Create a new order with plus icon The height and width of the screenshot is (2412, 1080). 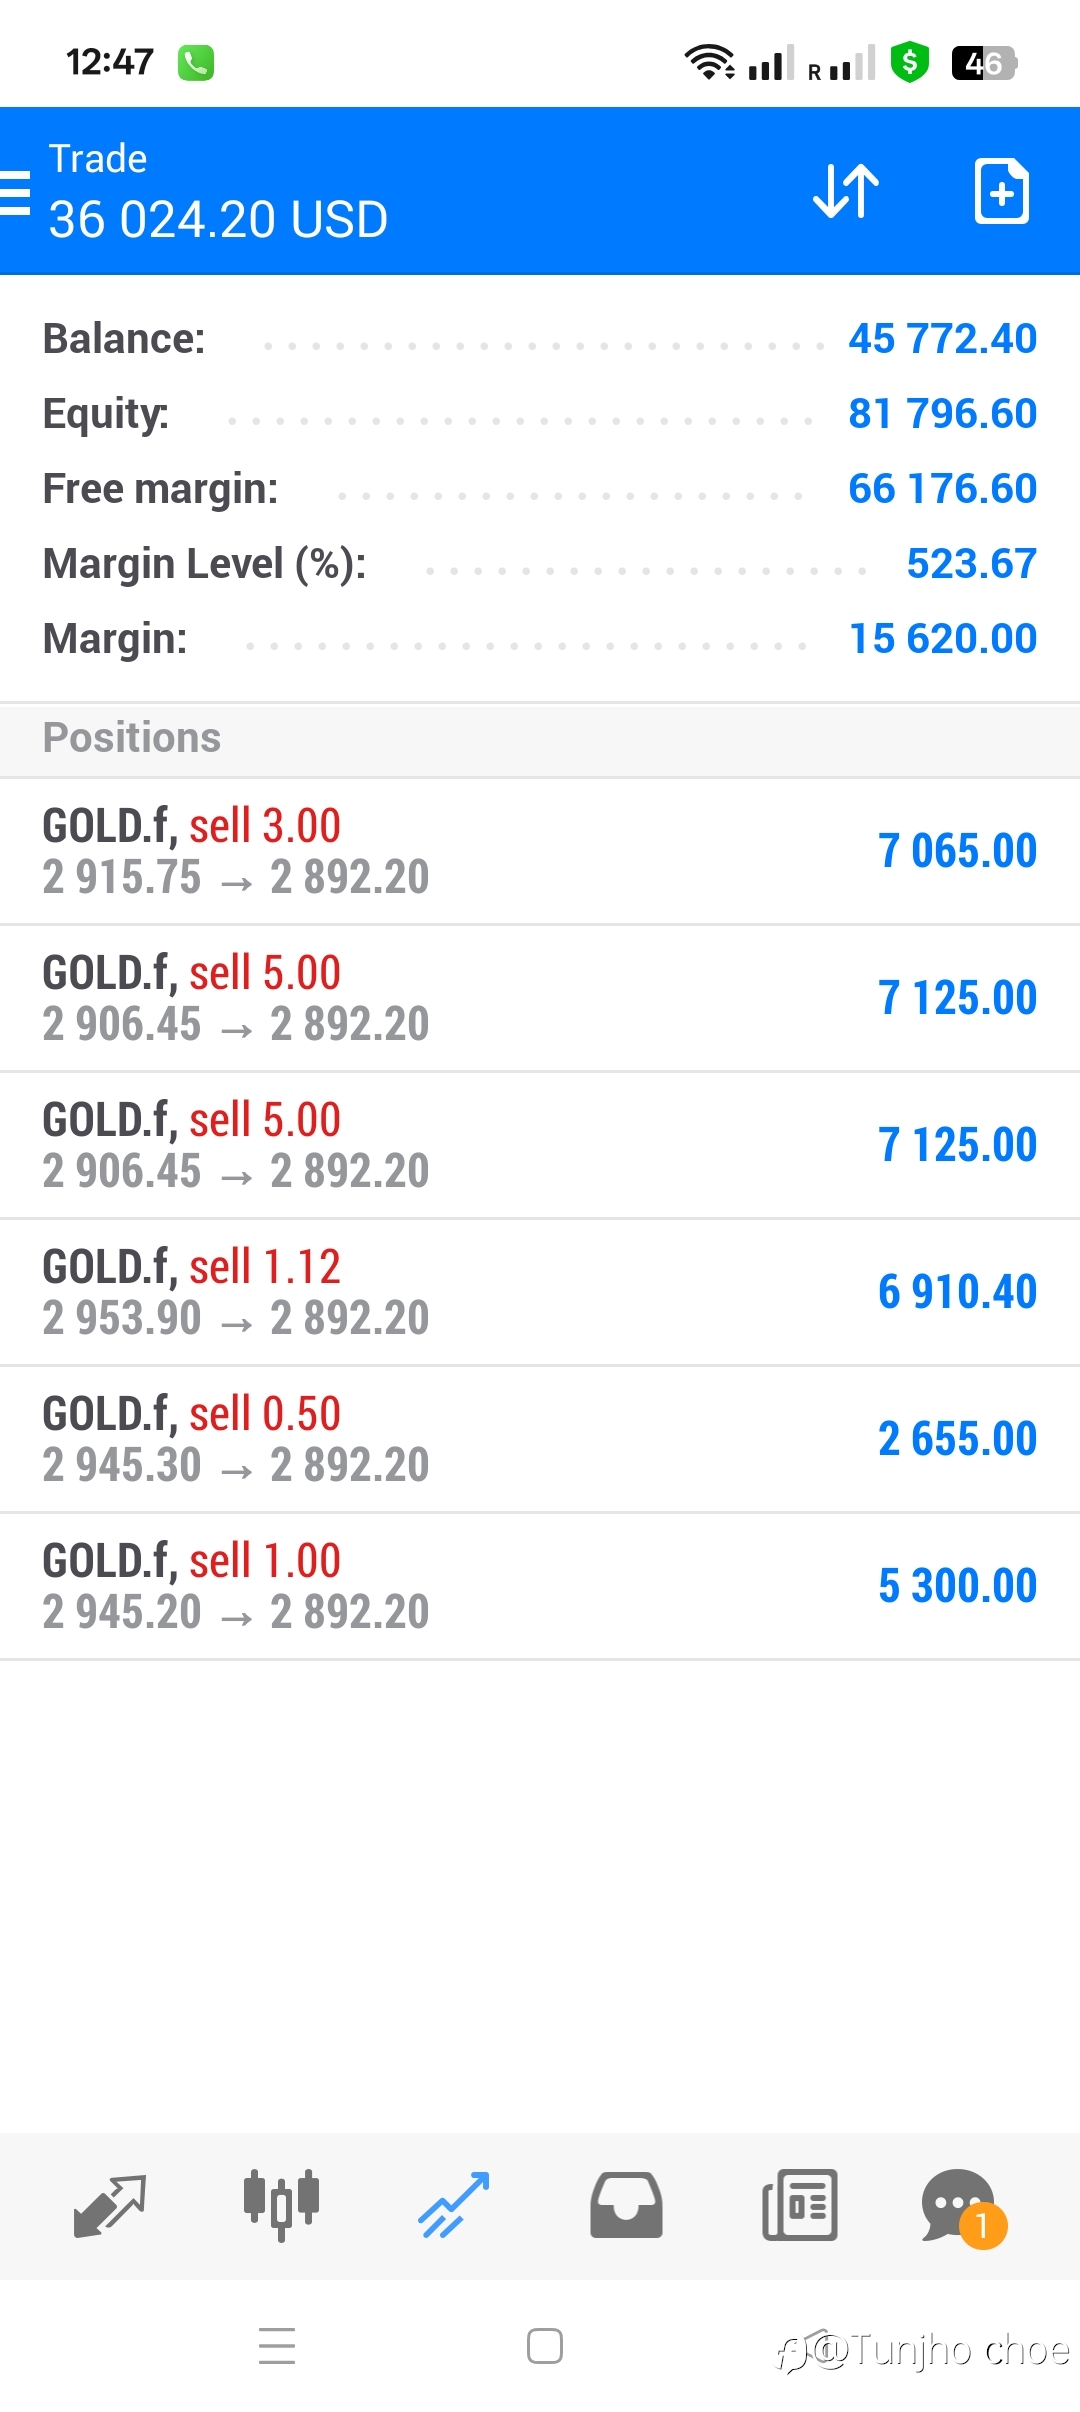(x=1001, y=190)
